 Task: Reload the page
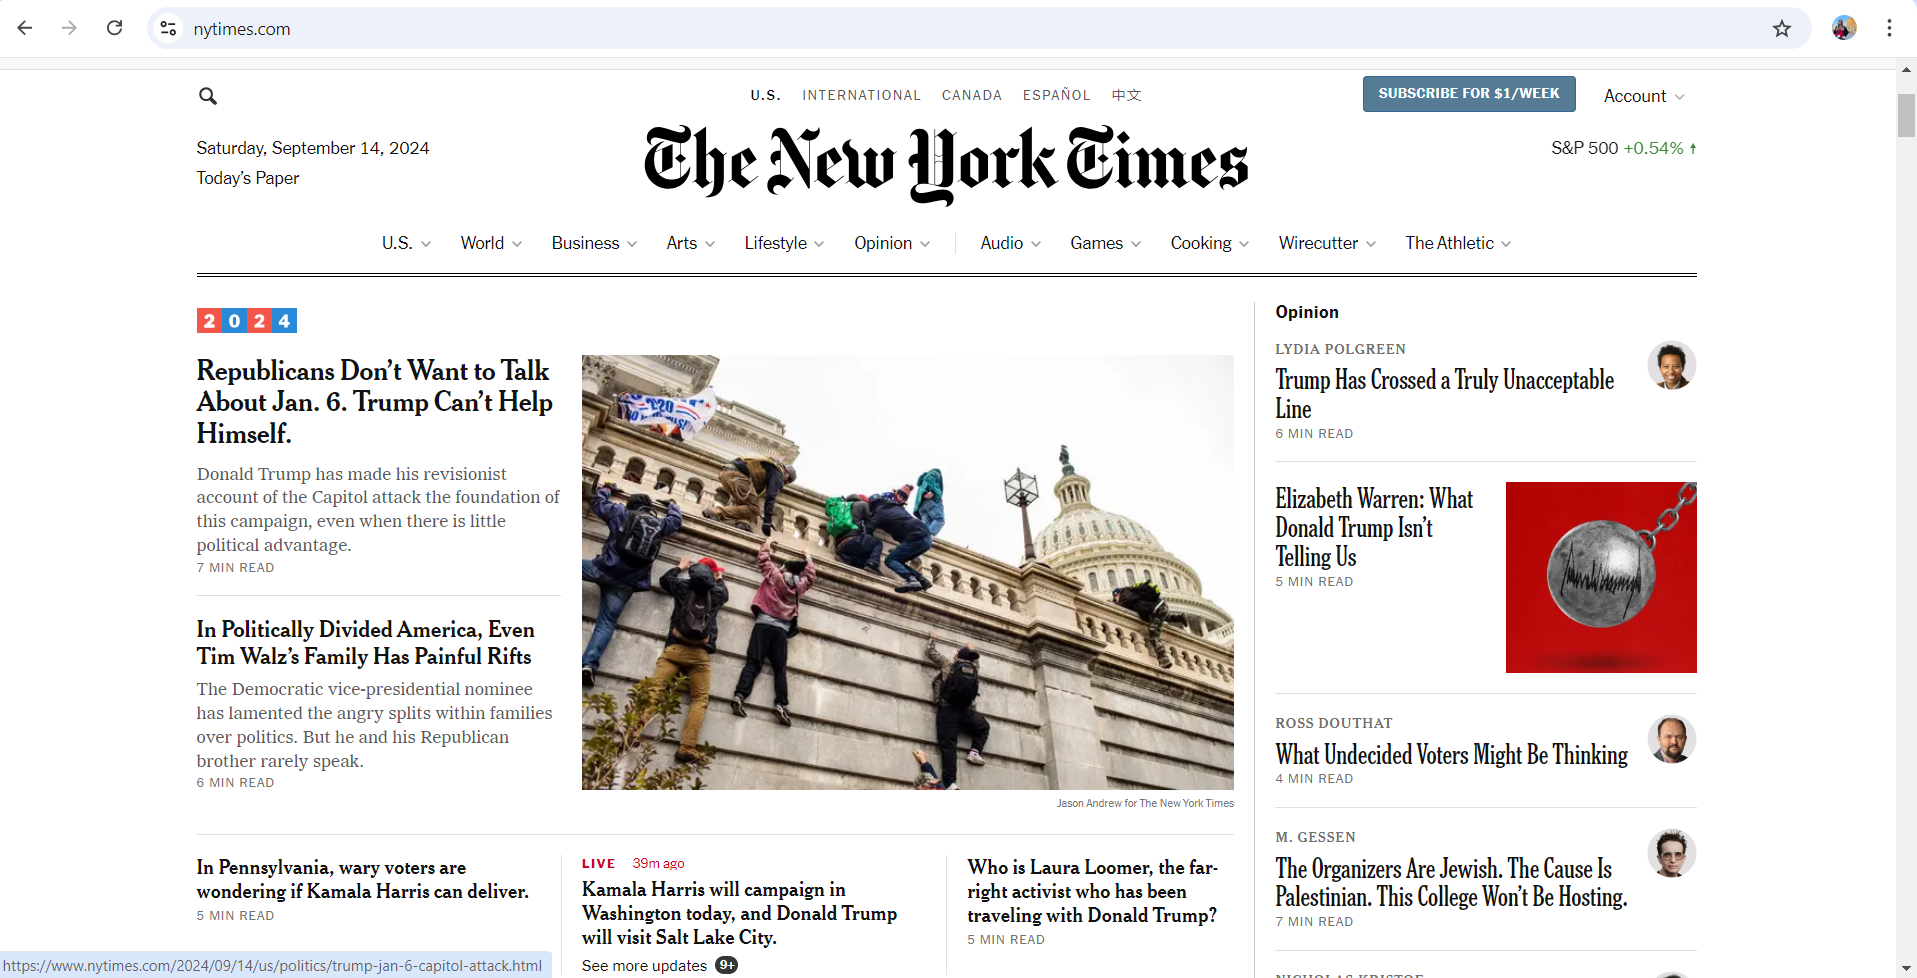115,28
